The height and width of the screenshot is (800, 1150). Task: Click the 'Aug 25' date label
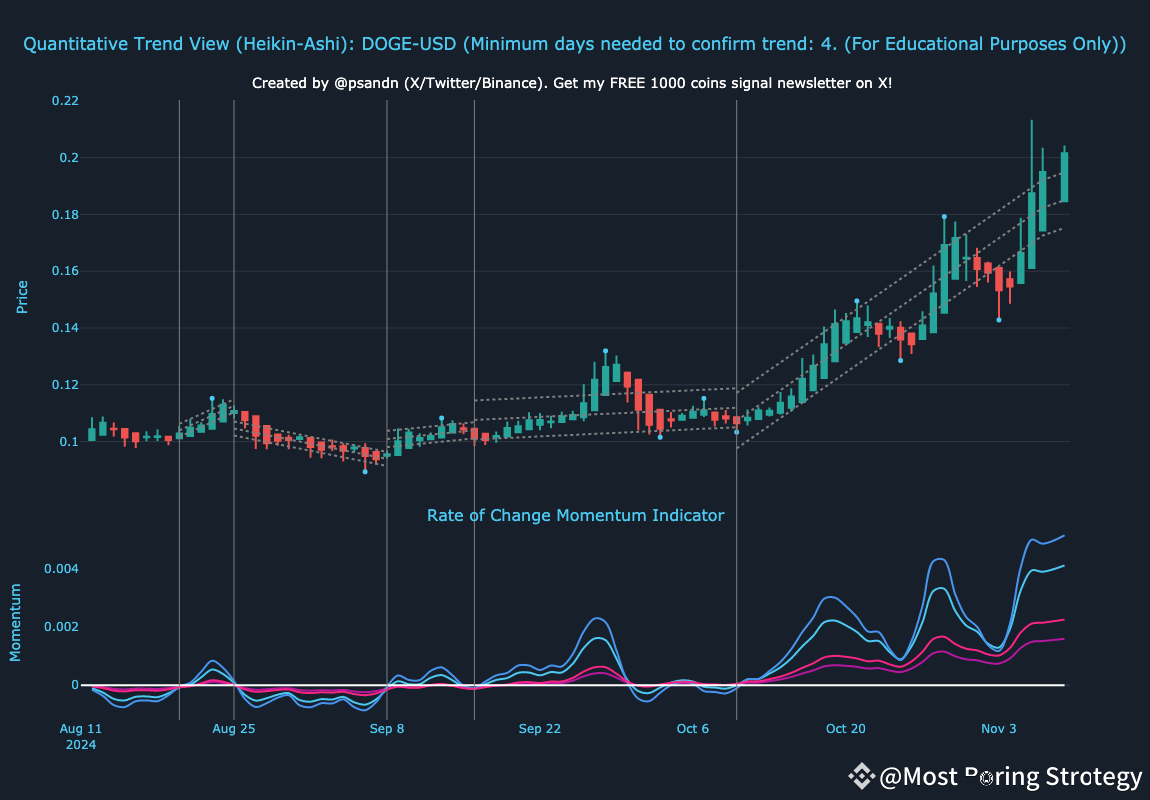234,729
